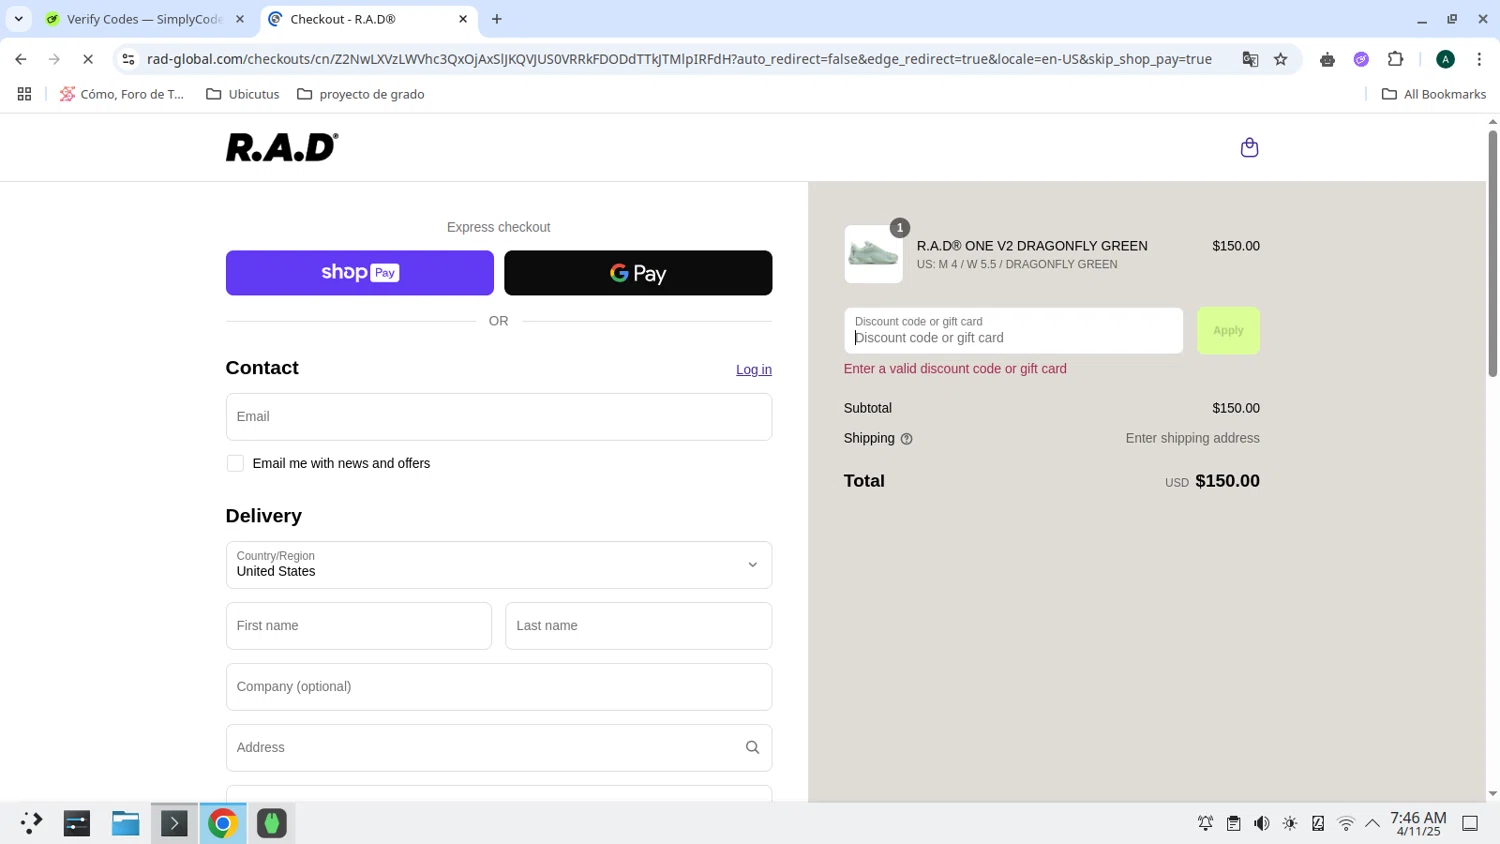Focus the Last name field
Viewport: 1500px width, 844px height.
(638, 626)
